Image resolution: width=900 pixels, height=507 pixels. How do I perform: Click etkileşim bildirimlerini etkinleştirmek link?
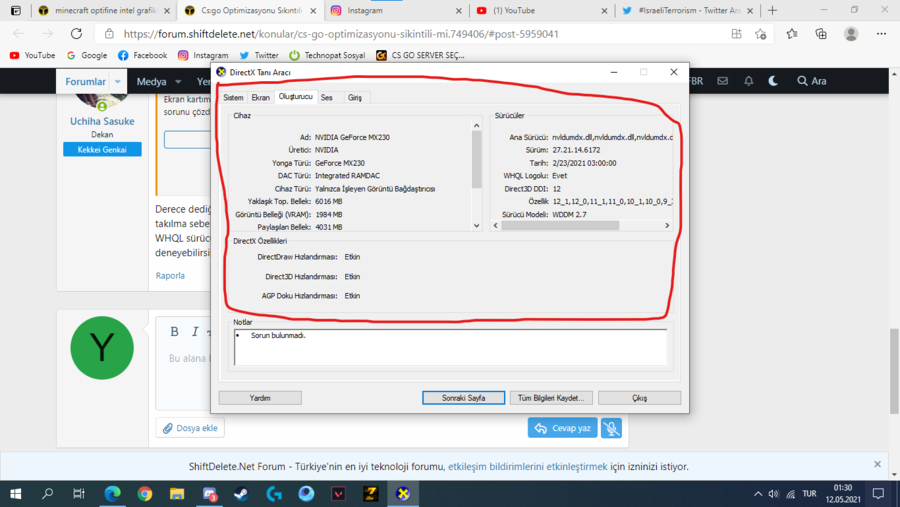[527, 466]
